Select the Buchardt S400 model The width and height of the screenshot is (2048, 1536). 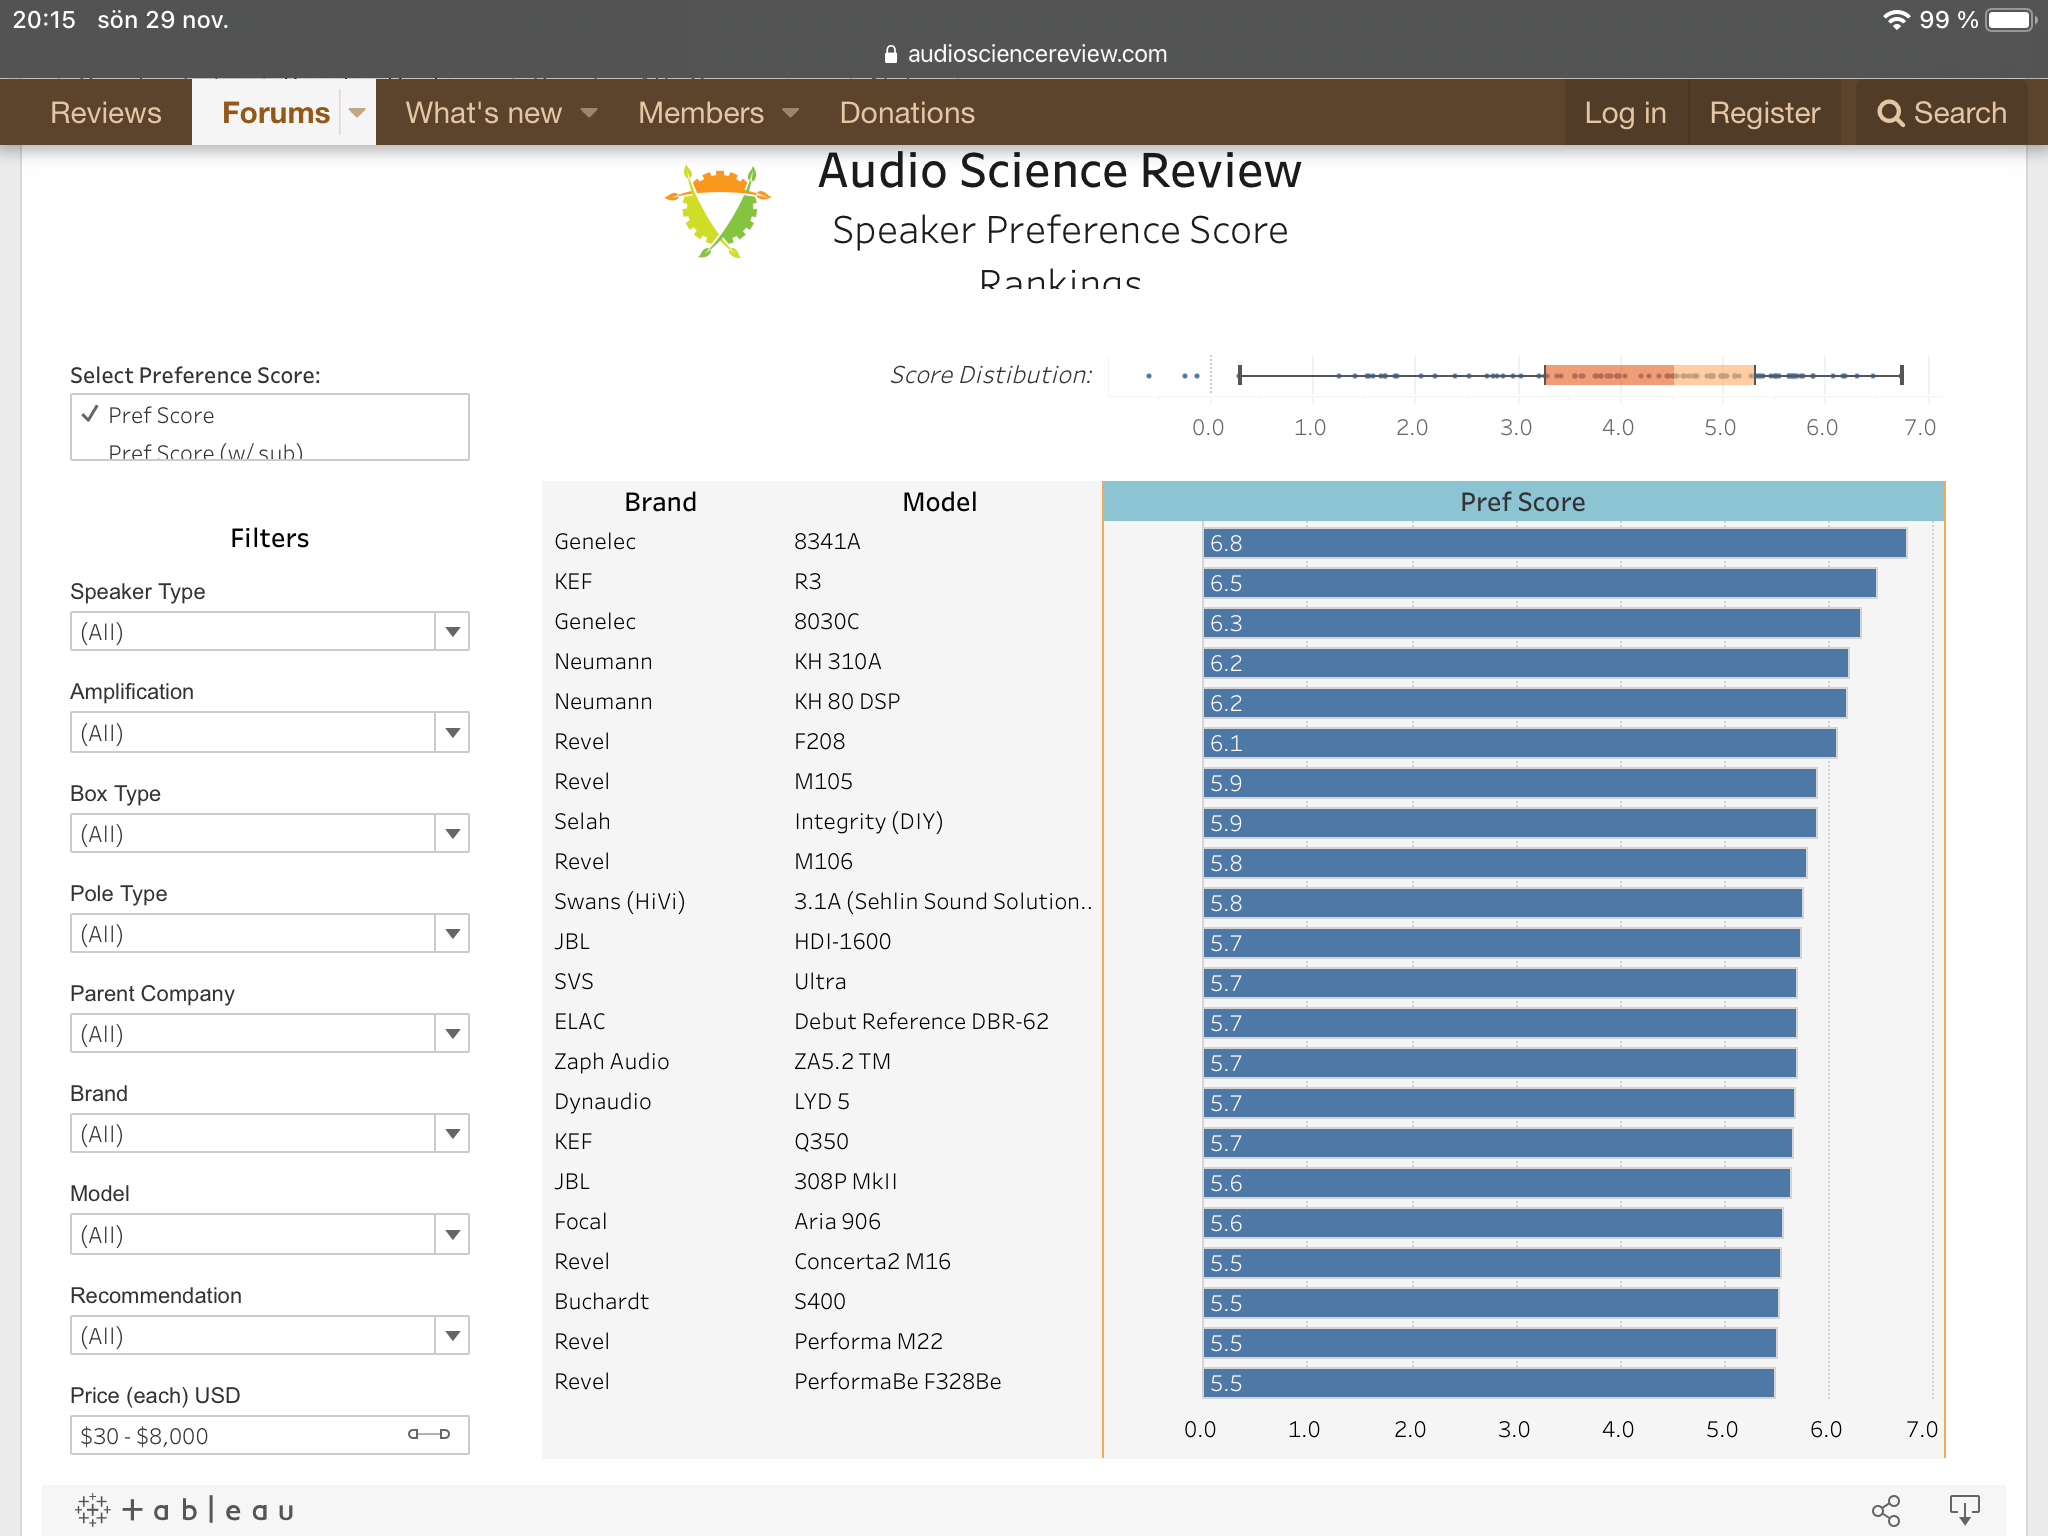tap(819, 1302)
